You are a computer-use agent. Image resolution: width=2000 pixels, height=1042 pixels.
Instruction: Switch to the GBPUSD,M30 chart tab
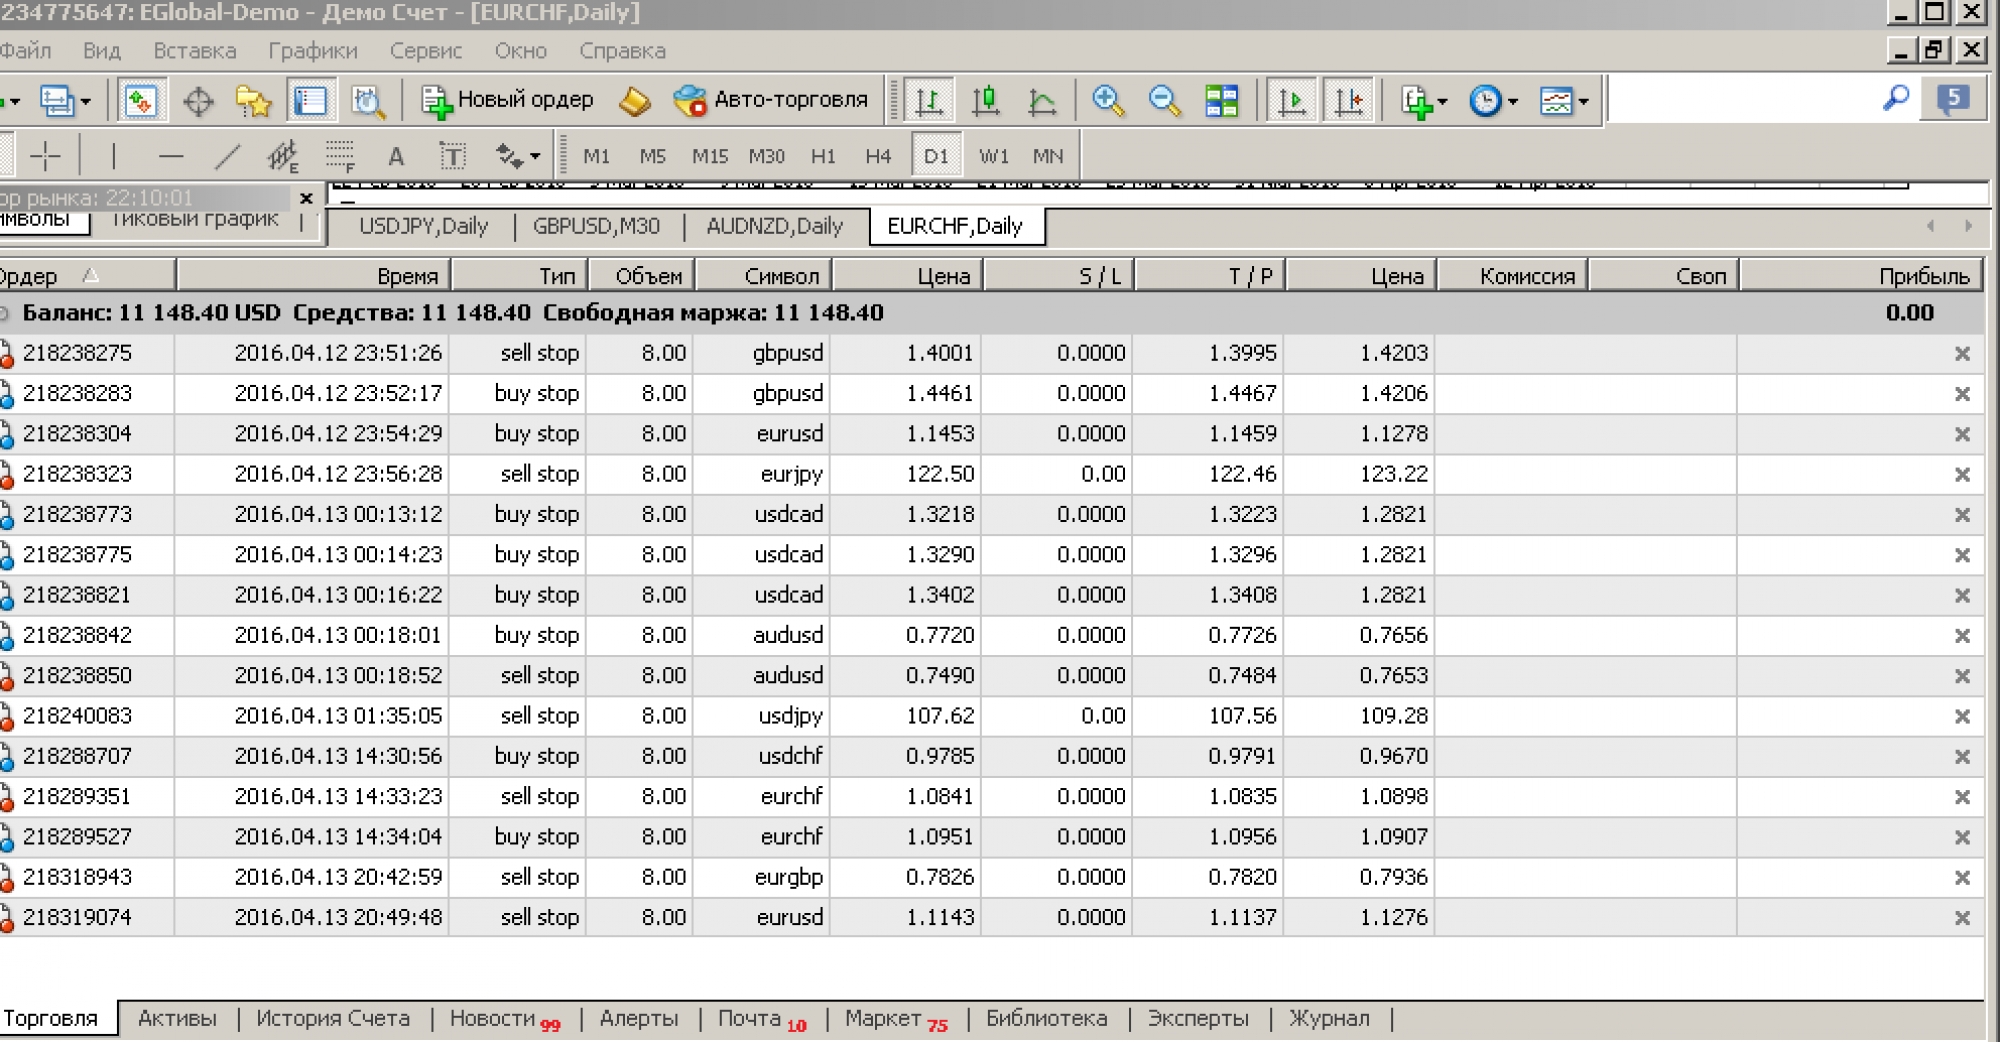pyautogui.click(x=596, y=226)
